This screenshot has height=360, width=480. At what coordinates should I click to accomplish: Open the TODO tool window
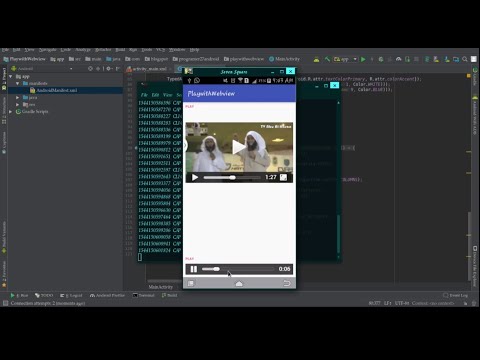coord(44,295)
